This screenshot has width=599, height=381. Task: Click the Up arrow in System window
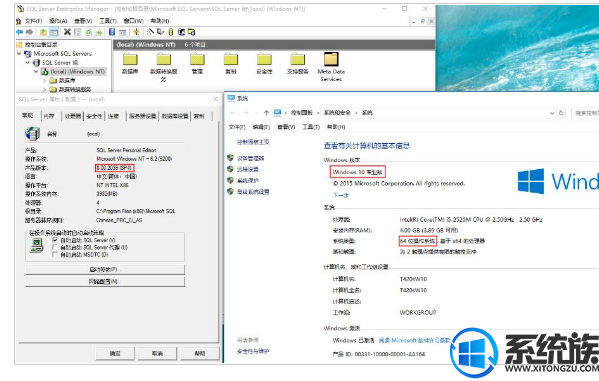click(x=266, y=113)
